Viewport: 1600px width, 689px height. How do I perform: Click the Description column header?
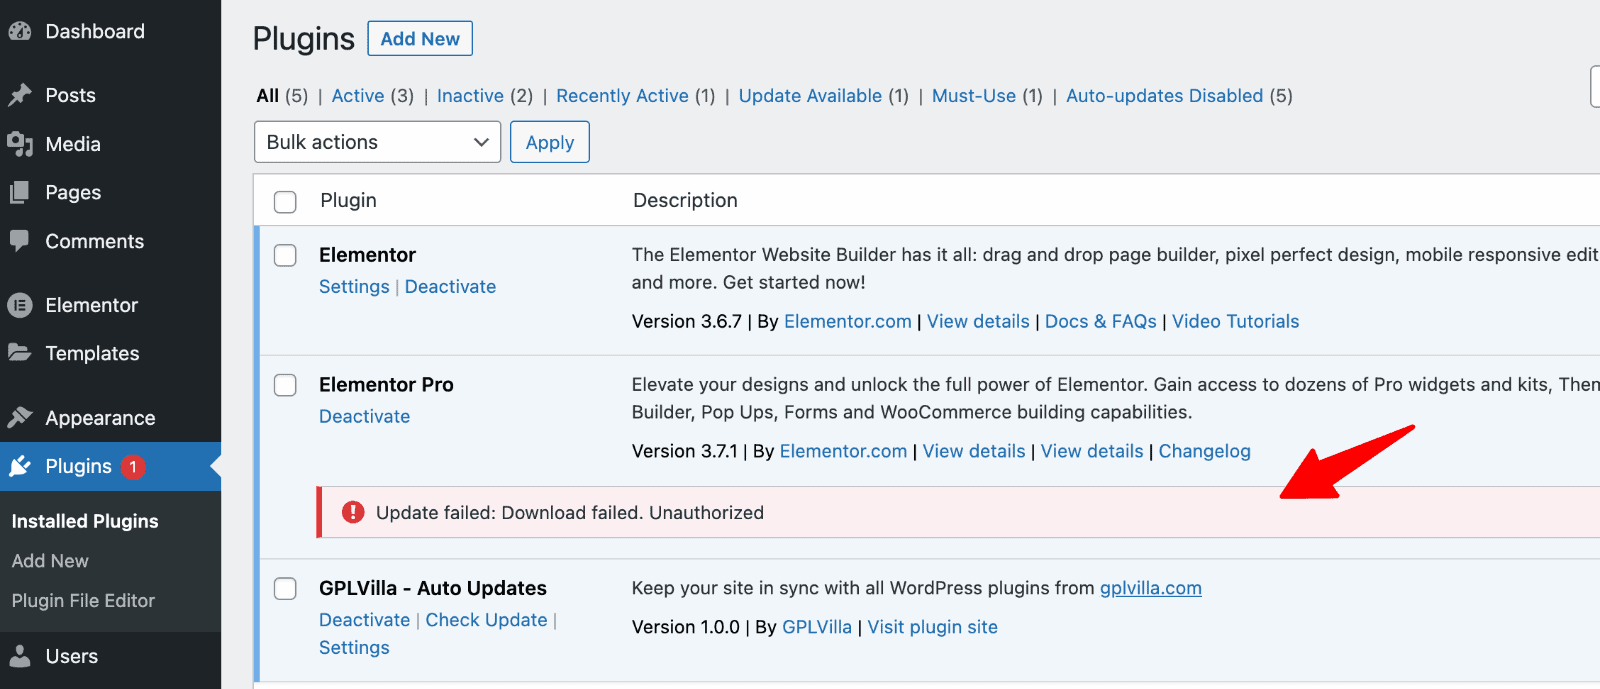[685, 201]
